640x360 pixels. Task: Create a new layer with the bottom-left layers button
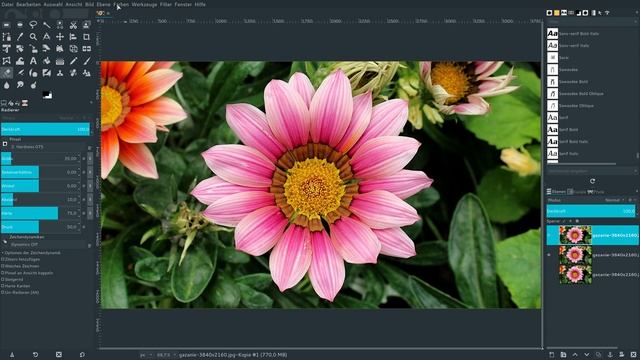(551, 355)
